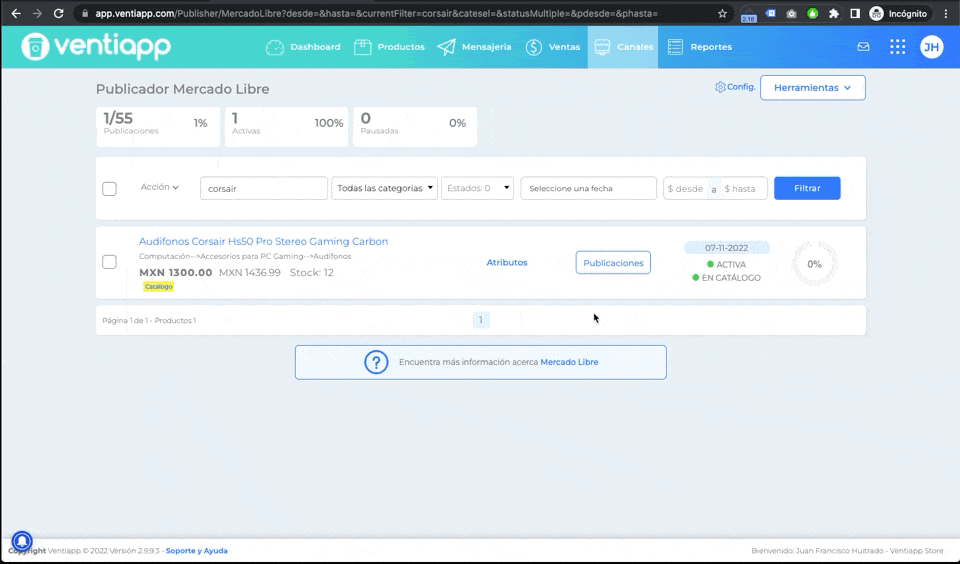Bookmark the page with the star icon
The width and height of the screenshot is (960, 564).
pyautogui.click(x=722, y=13)
